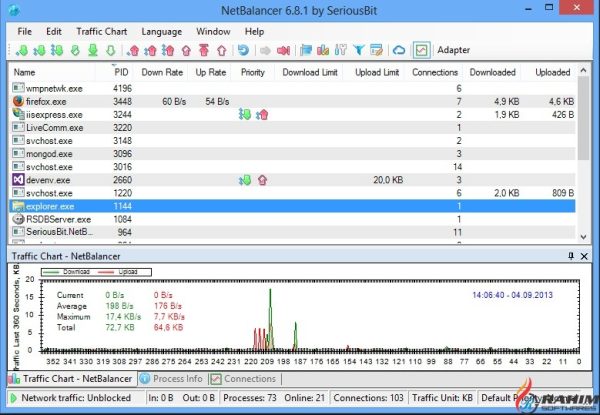Screen dimensions: 600x415
Task: Click the process list vertical scrollbar thumb
Action: coord(583,118)
